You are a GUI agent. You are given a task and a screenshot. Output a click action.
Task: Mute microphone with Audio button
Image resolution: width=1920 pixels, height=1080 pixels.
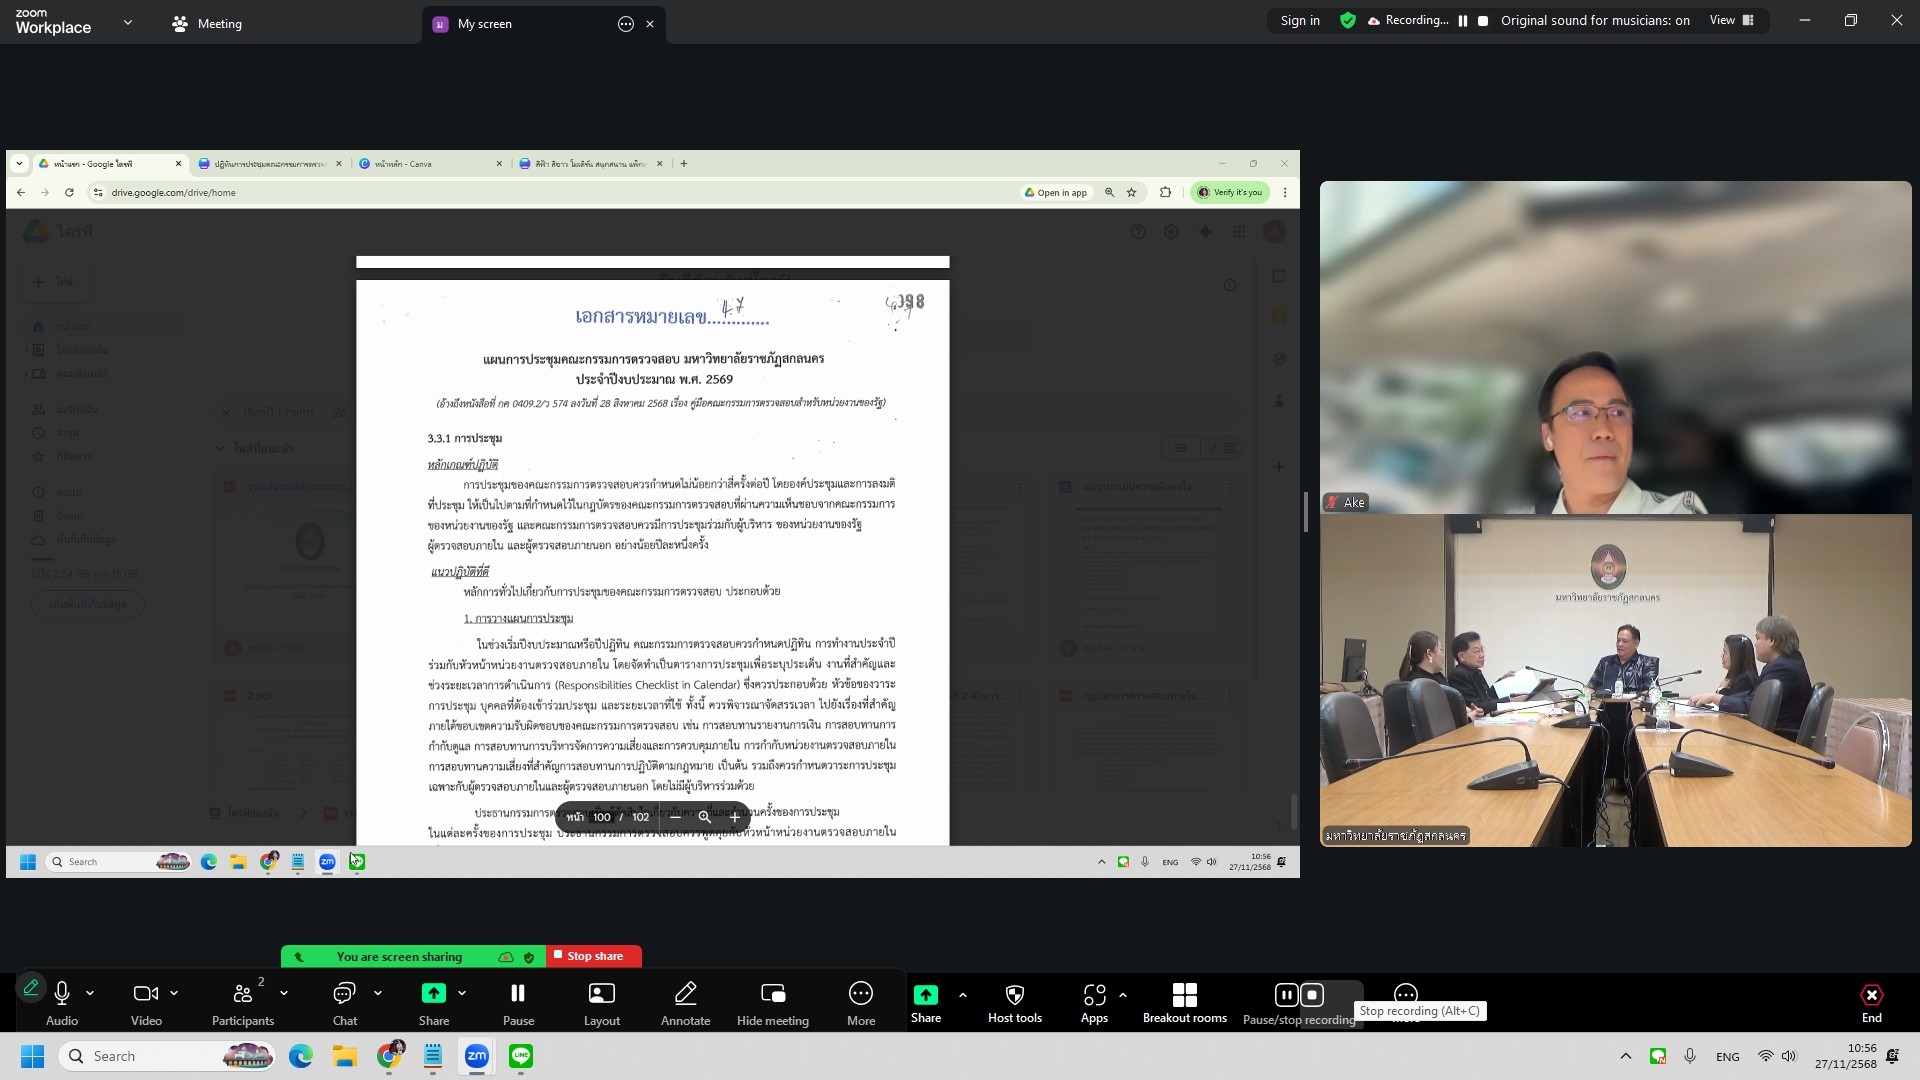pos(62,994)
